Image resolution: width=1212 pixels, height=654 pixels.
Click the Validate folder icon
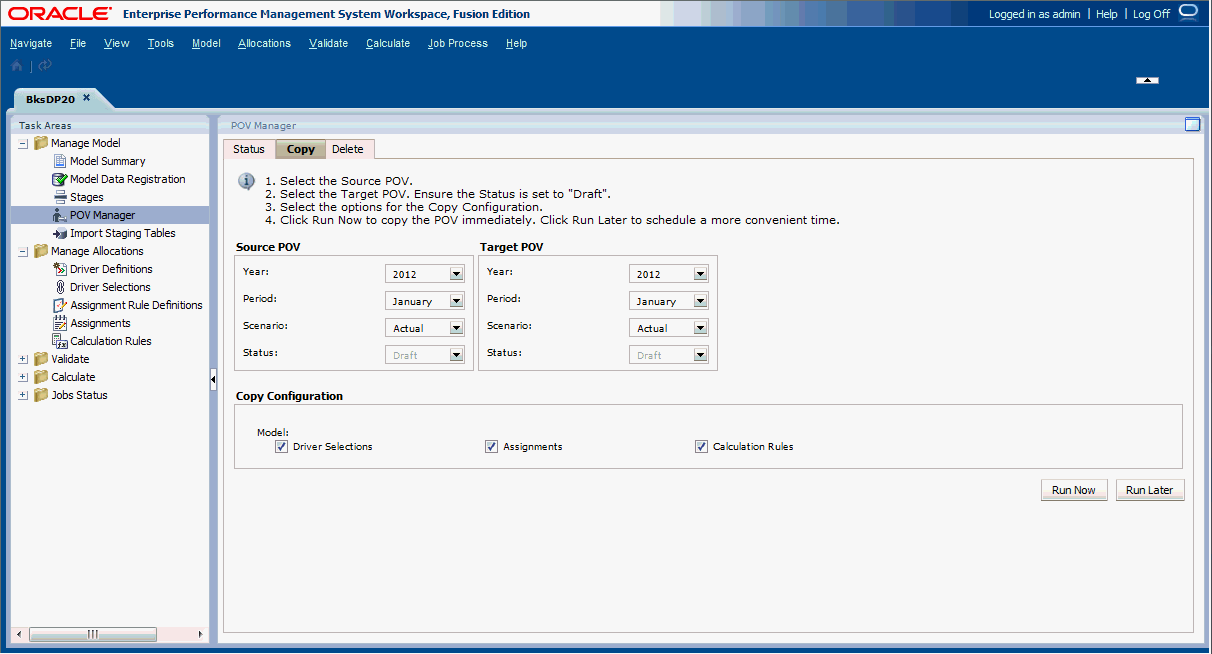[41, 359]
